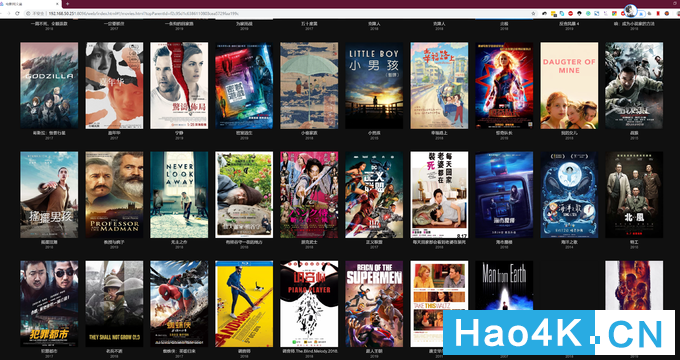Open the Piano Player movie poster
The height and width of the screenshot is (360, 680).
click(309, 304)
